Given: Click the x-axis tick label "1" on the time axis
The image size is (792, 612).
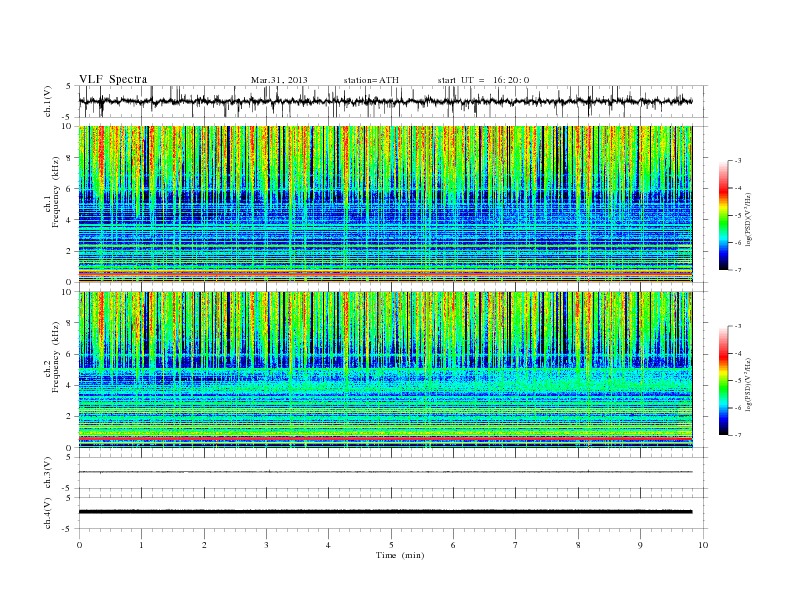Looking at the screenshot, I should click(x=141, y=545).
